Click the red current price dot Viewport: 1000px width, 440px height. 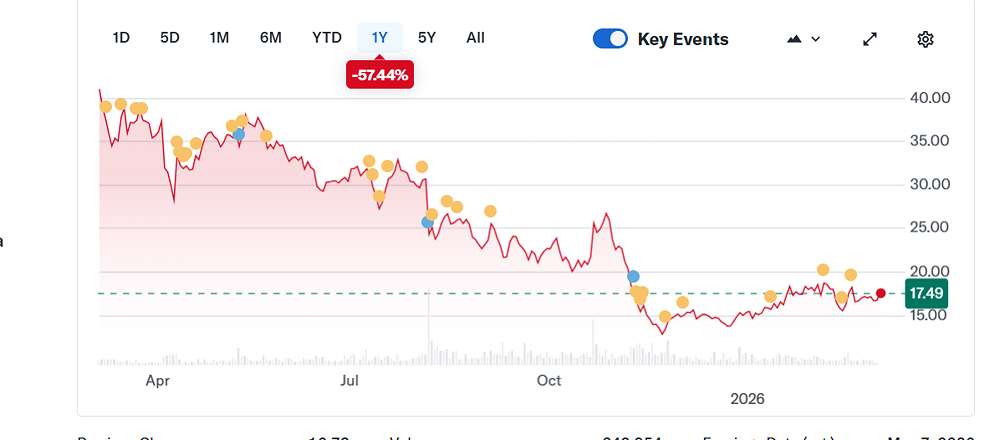coord(881,293)
